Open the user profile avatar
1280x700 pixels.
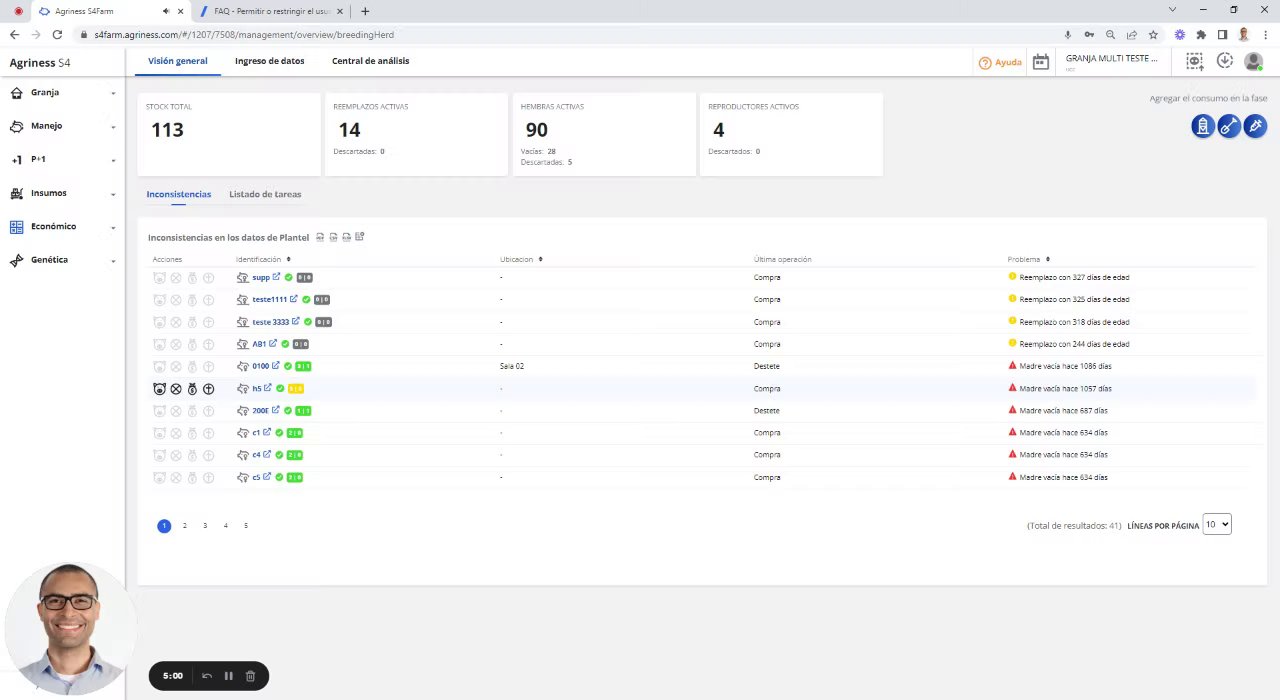click(1253, 62)
